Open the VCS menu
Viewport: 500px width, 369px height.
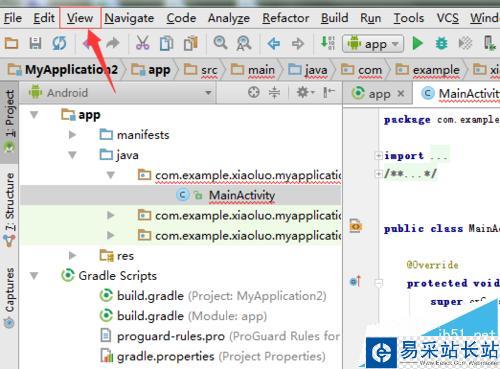tap(448, 18)
